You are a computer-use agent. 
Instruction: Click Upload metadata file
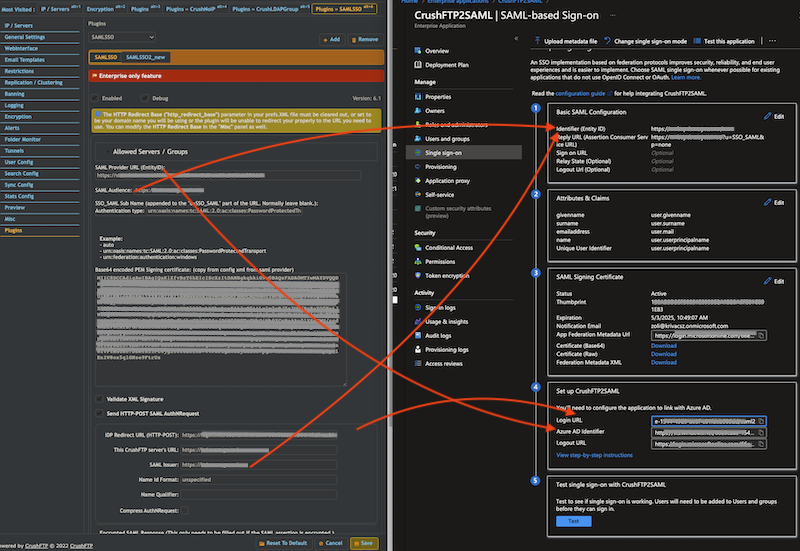(x=566, y=41)
